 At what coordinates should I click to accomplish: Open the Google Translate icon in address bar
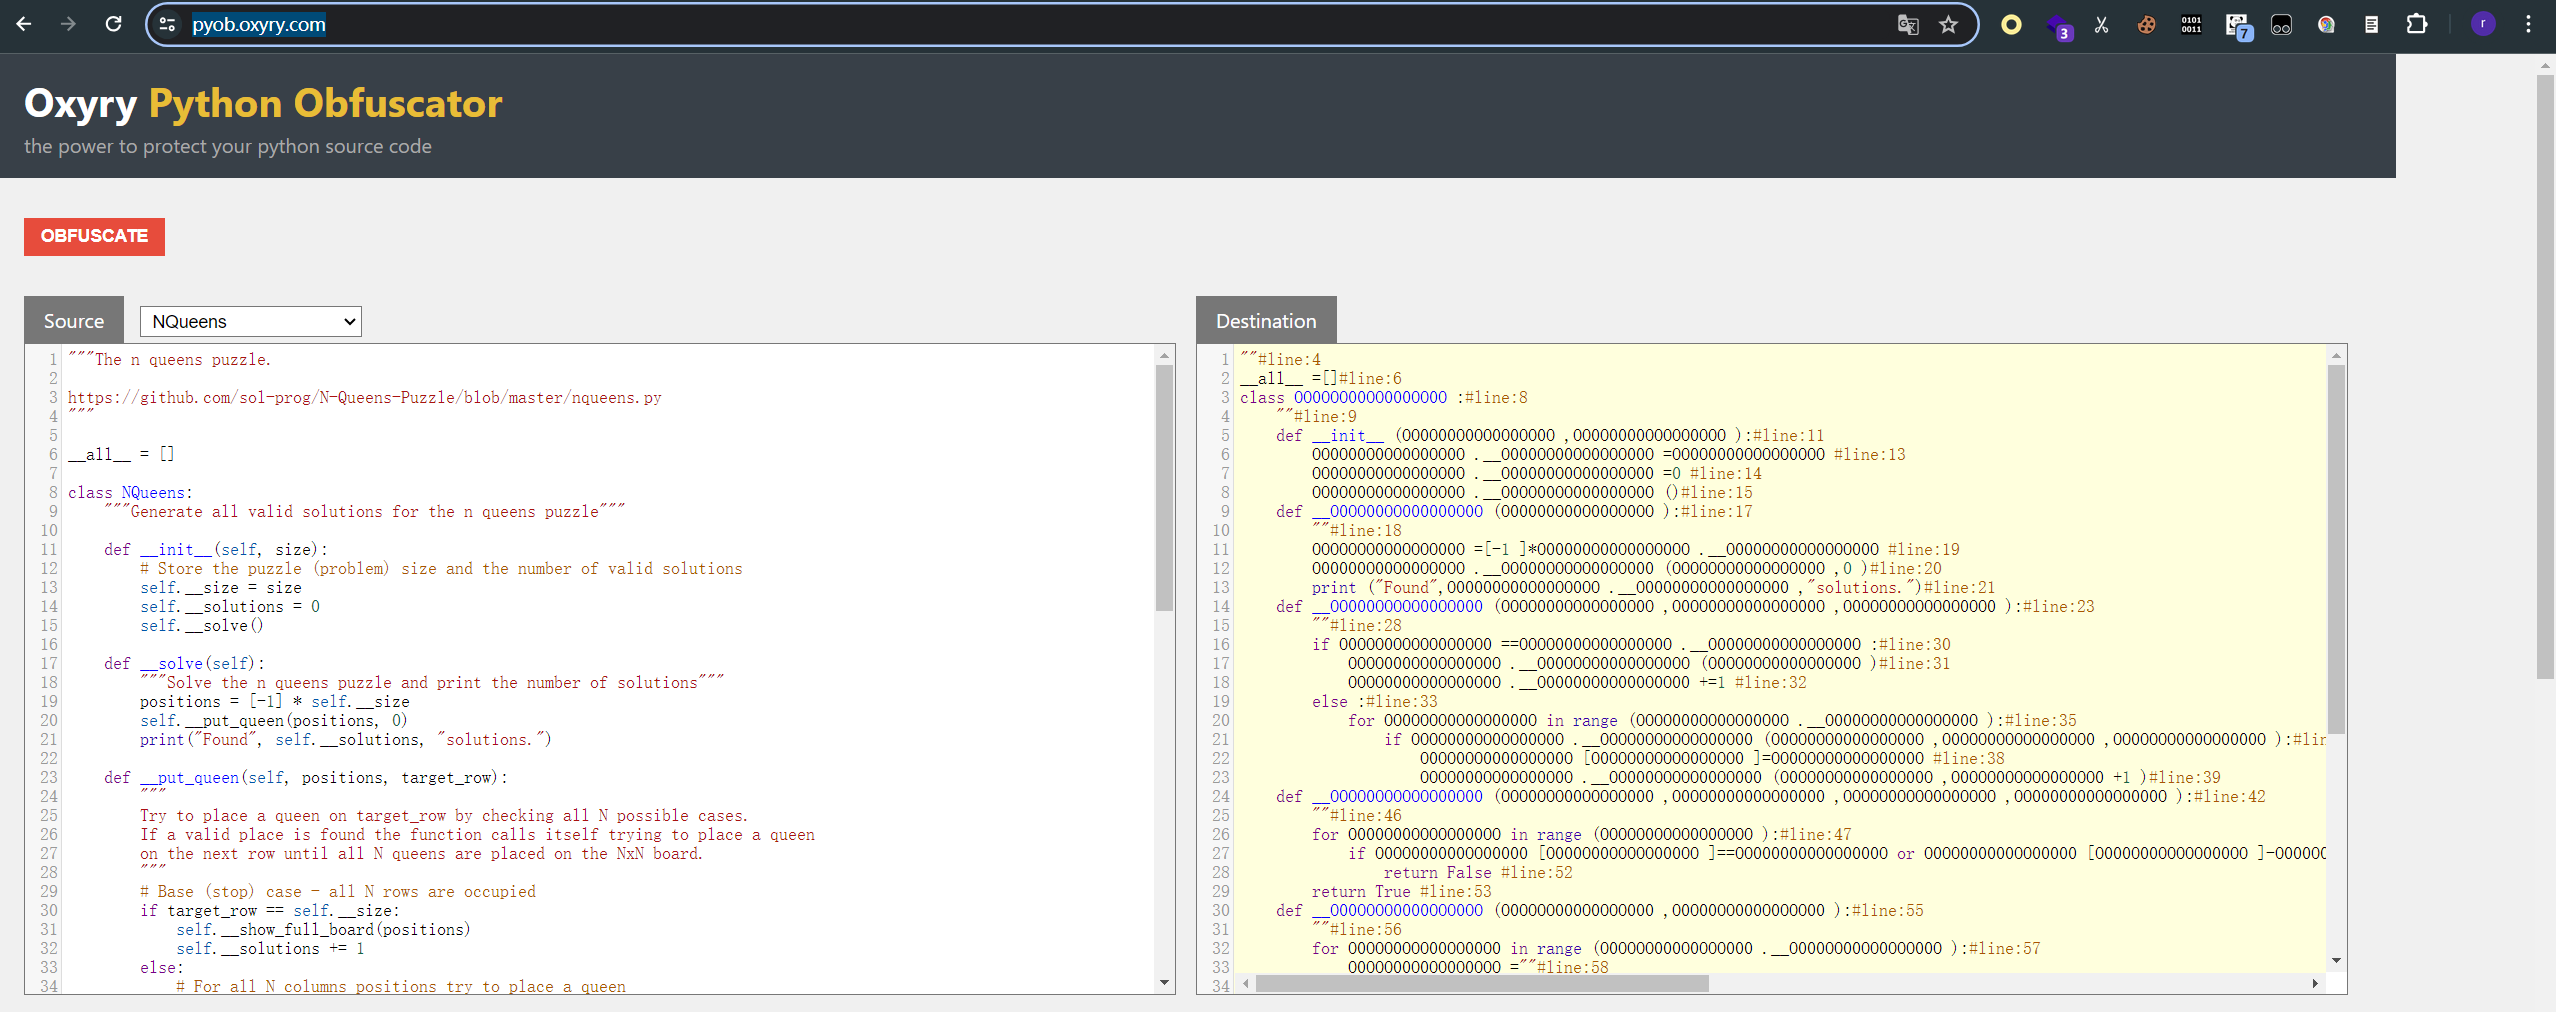click(1907, 25)
